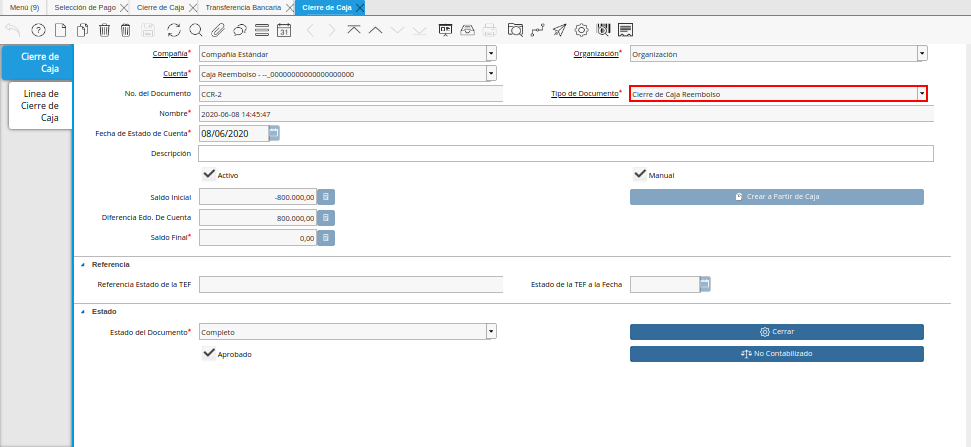Open calculator next to Saldo Inicial
This screenshot has width=971, height=447.
coord(326,197)
